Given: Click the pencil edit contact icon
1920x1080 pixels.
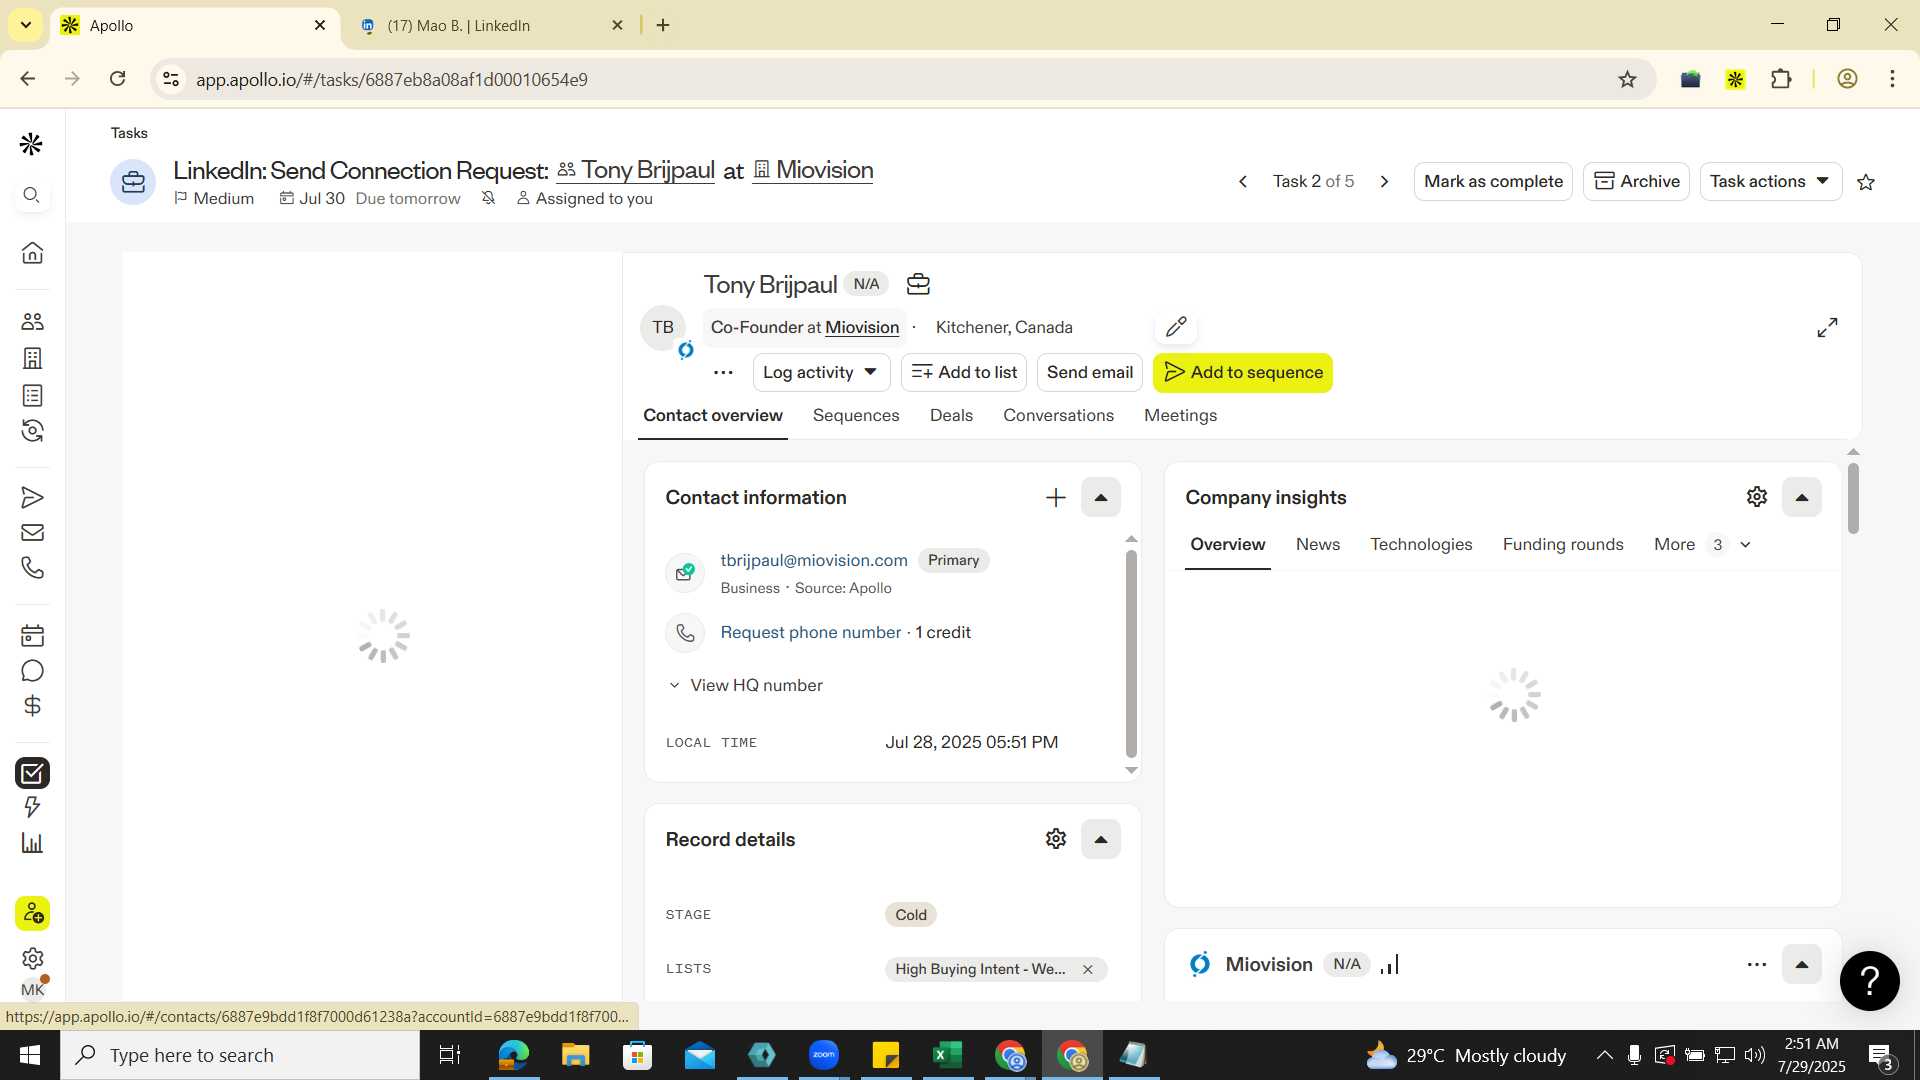Looking at the screenshot, I should pos(1176,327).
